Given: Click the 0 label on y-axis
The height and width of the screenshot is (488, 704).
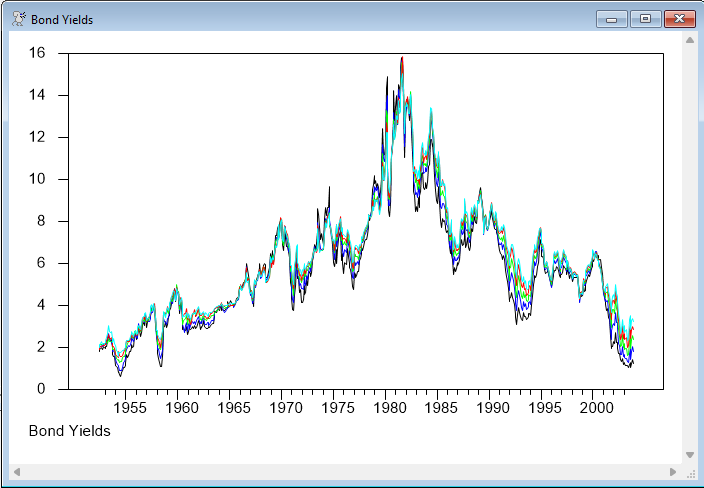Looking at the screenshot, I should point(41,389).
